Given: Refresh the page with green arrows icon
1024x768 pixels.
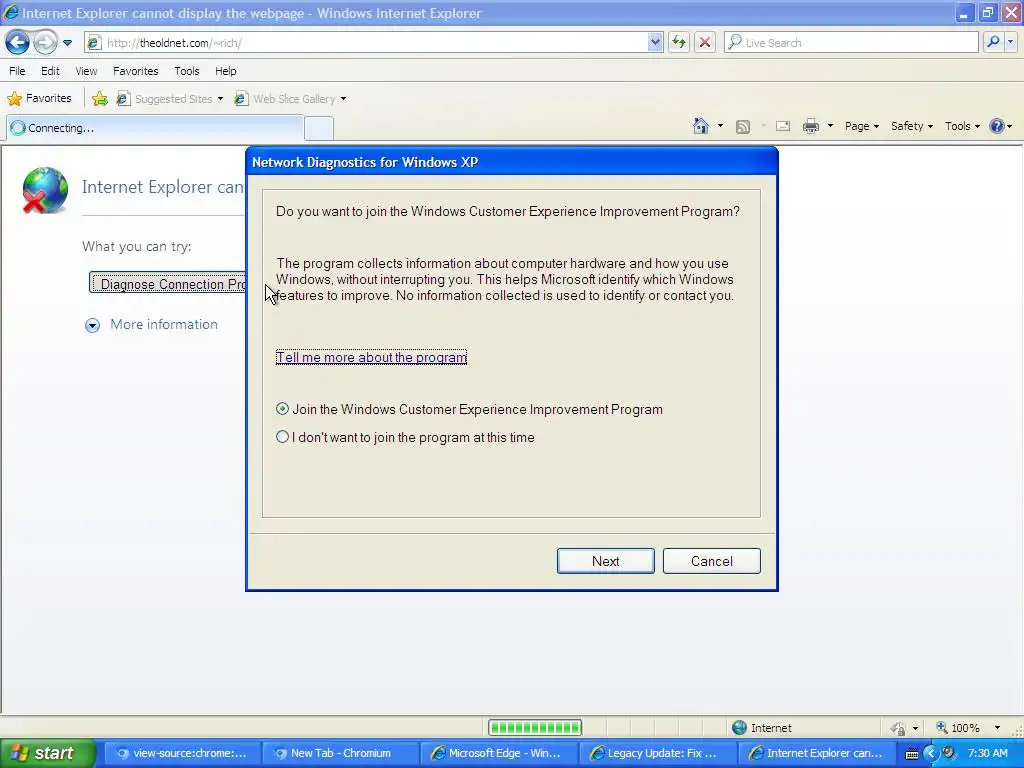Looking at the screenshot, I should coord(679,43).
